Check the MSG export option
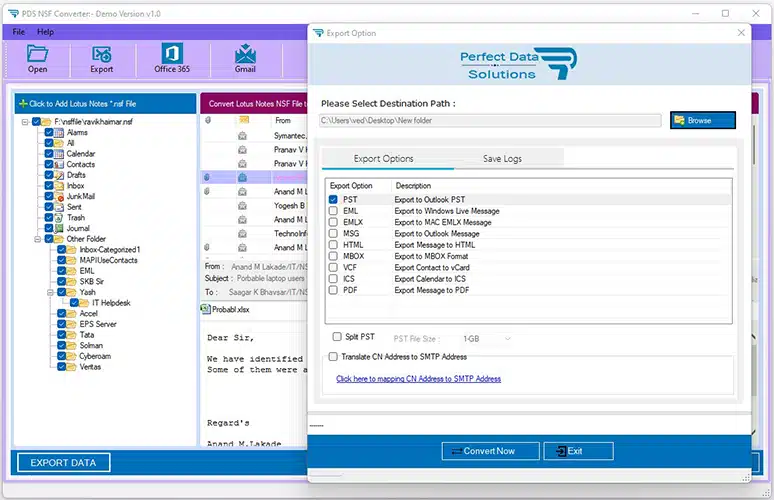 tap(333, 233)
